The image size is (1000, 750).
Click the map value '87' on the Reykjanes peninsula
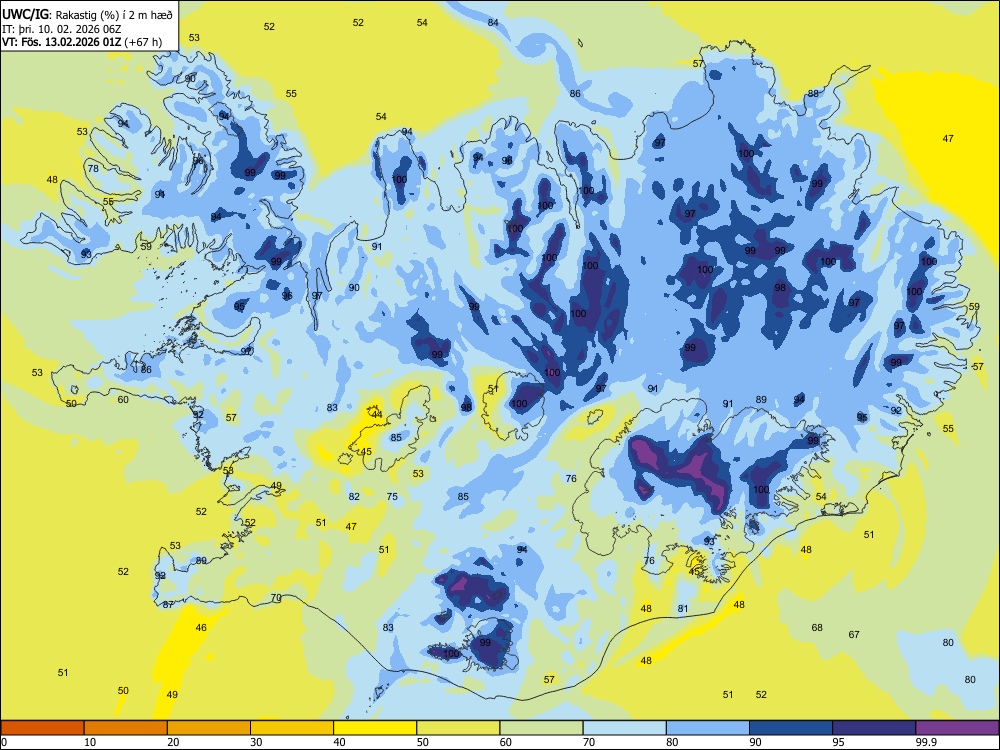point(168,605)
